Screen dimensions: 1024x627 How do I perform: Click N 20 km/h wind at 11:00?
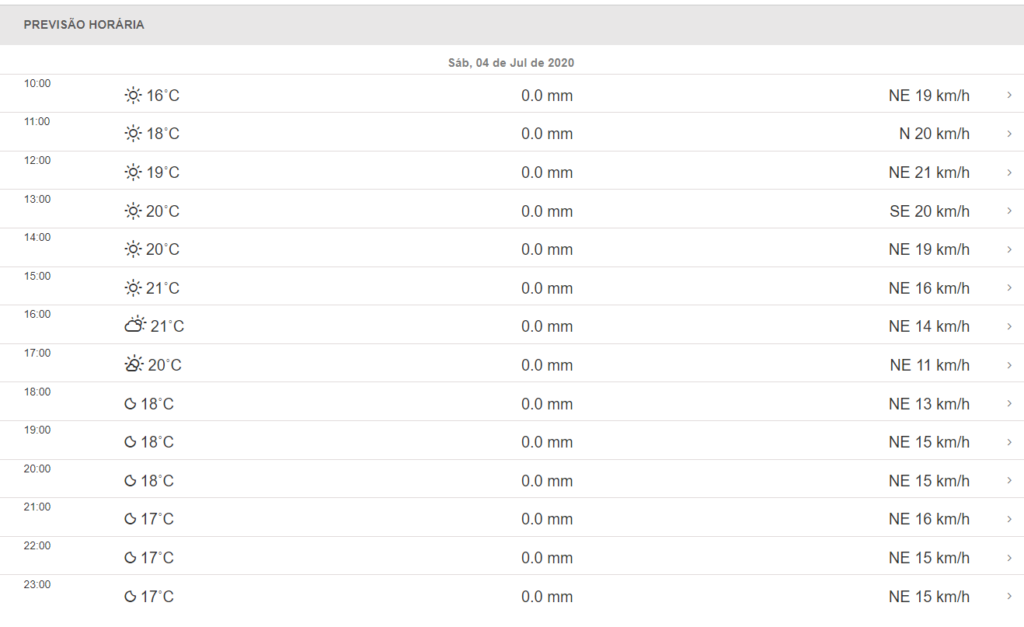(x=934, y=134)
